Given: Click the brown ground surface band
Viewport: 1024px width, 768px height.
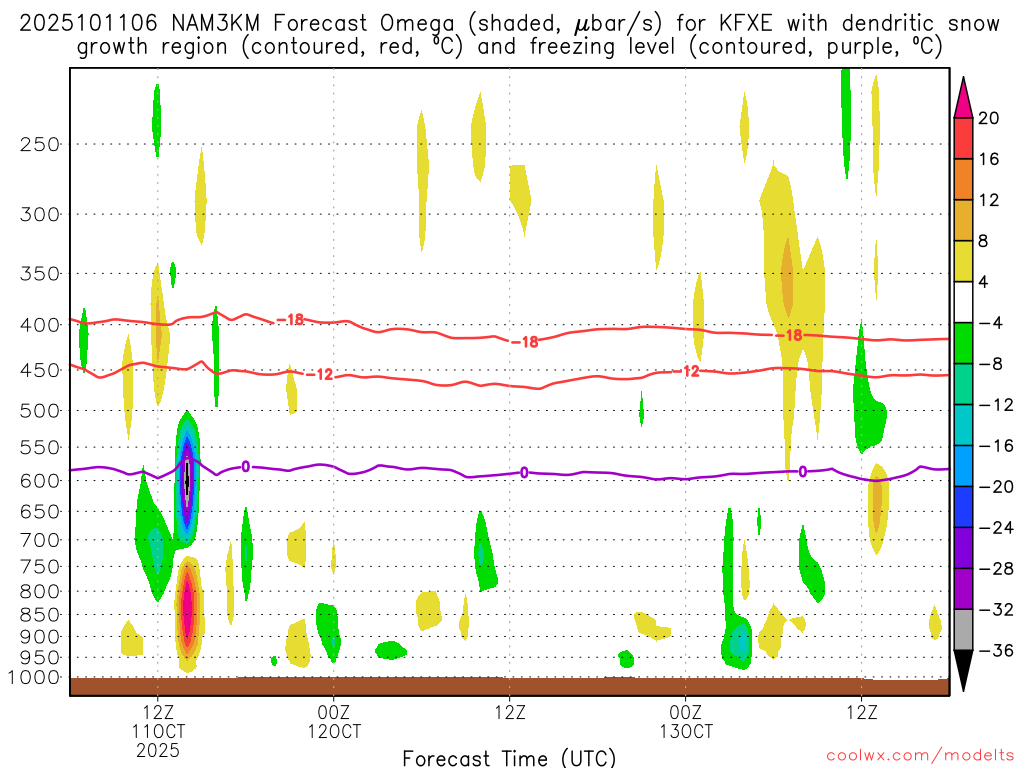Looking at the screenshot, I should click(x=509, y=686).
